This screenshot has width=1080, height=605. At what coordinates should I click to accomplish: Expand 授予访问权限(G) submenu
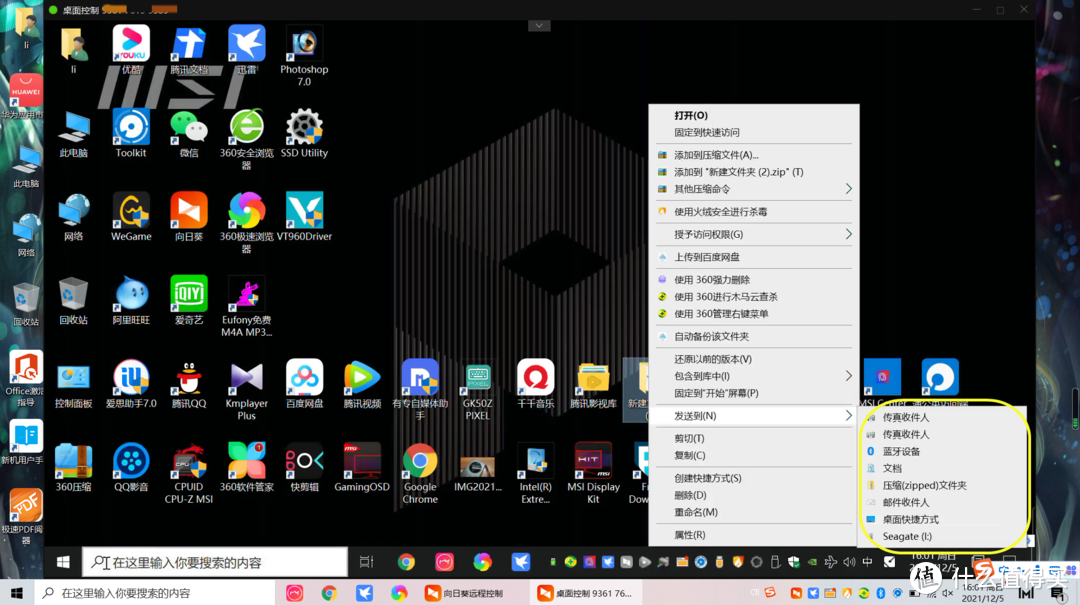(x=754, y=234)
